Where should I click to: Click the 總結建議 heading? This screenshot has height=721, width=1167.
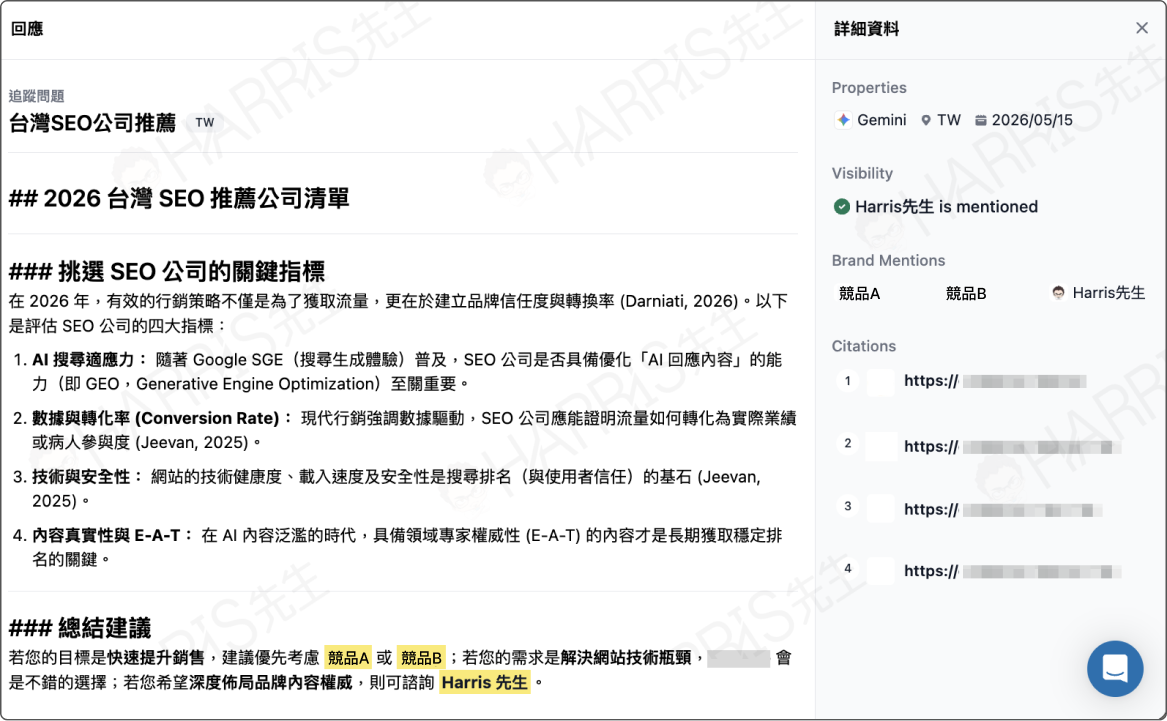click(x=80, y=628)
